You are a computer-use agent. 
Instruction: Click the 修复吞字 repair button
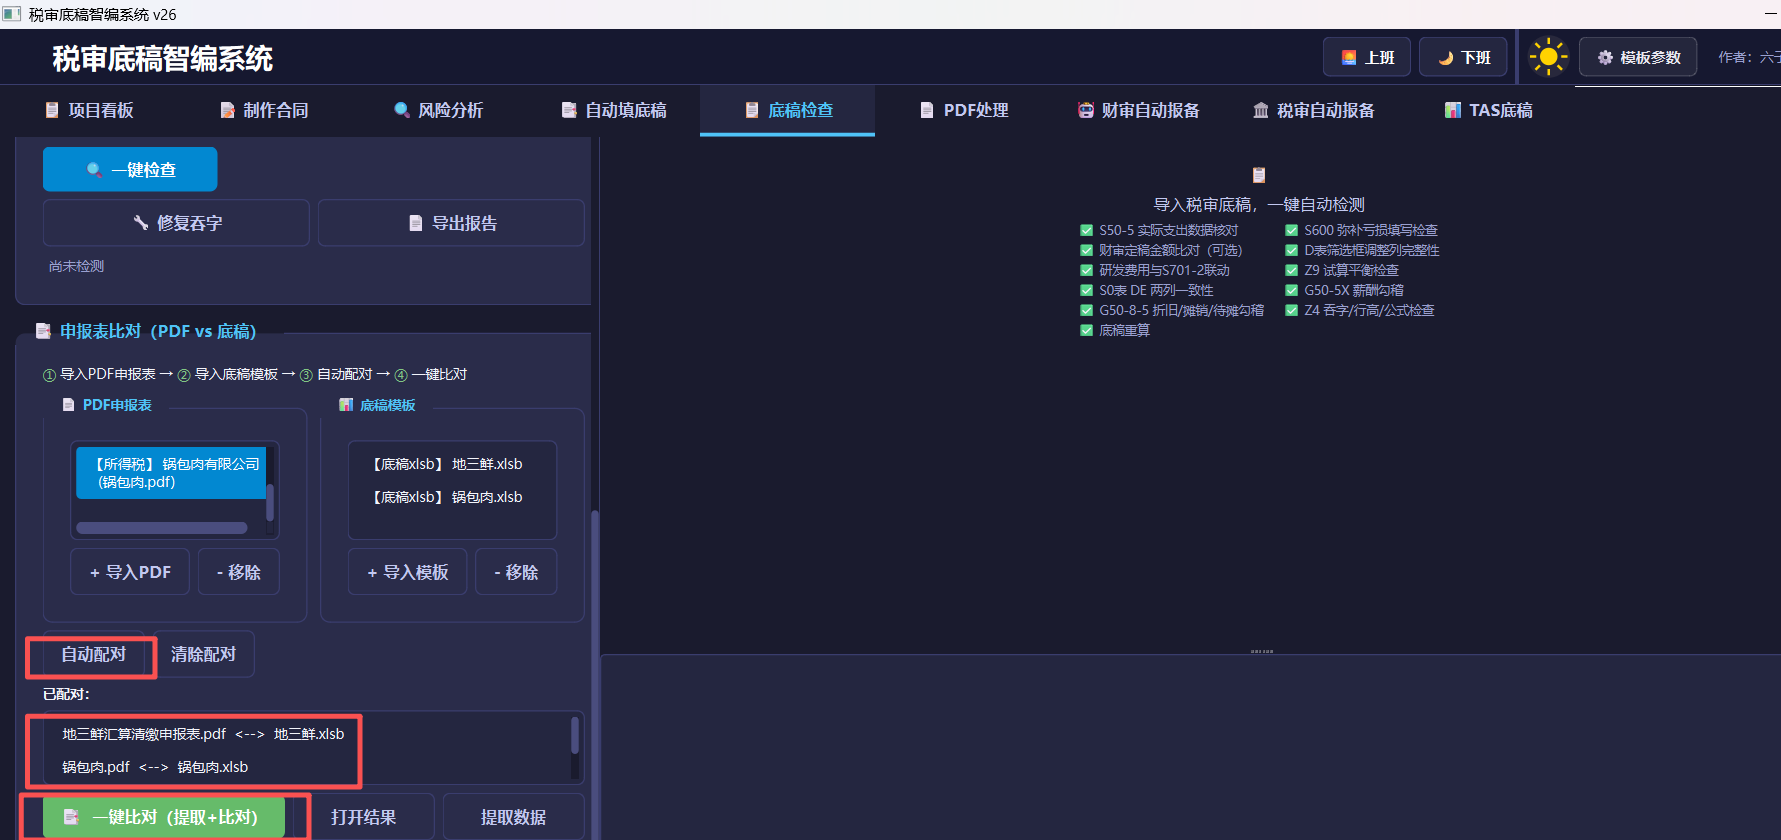tap(176, 223)
